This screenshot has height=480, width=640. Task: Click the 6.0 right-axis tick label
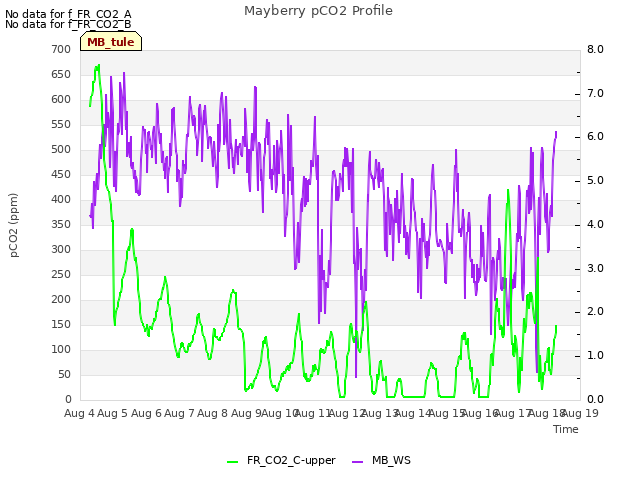click(595, 137)
